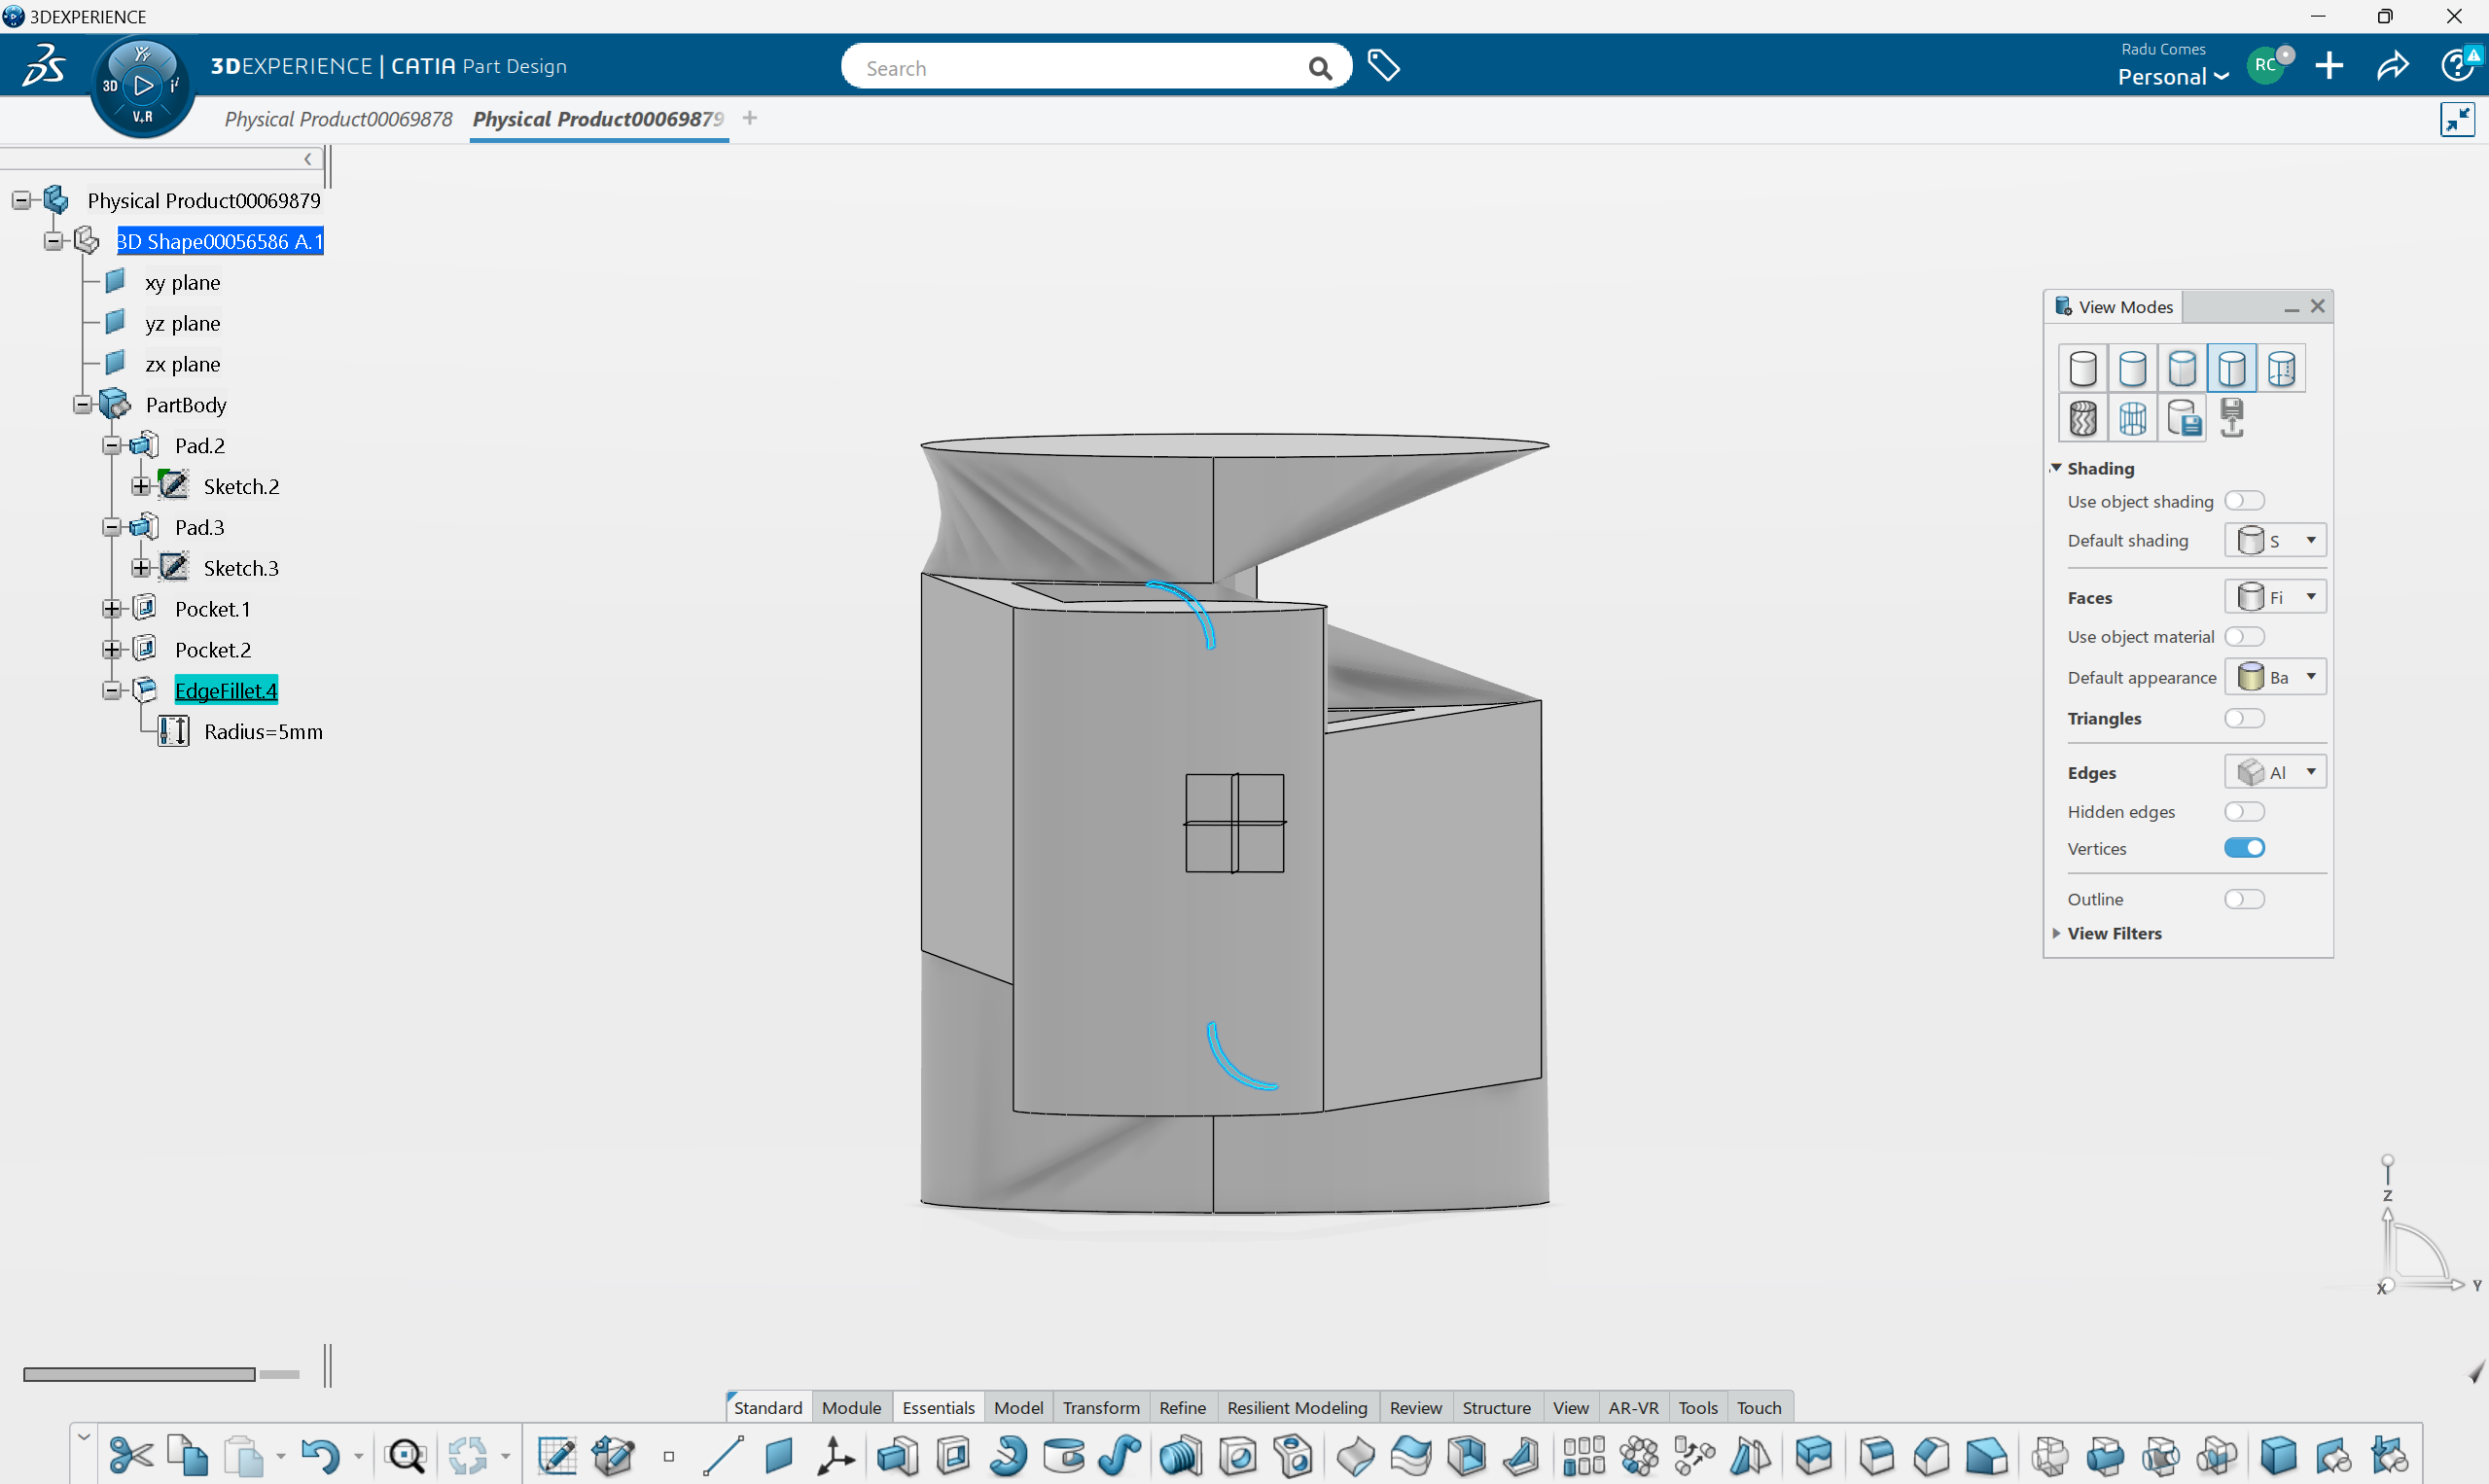Viewport: 2489px width, 1484px height.
Task: Select the Pad extrusion tool
Action: pos(897,1455)
